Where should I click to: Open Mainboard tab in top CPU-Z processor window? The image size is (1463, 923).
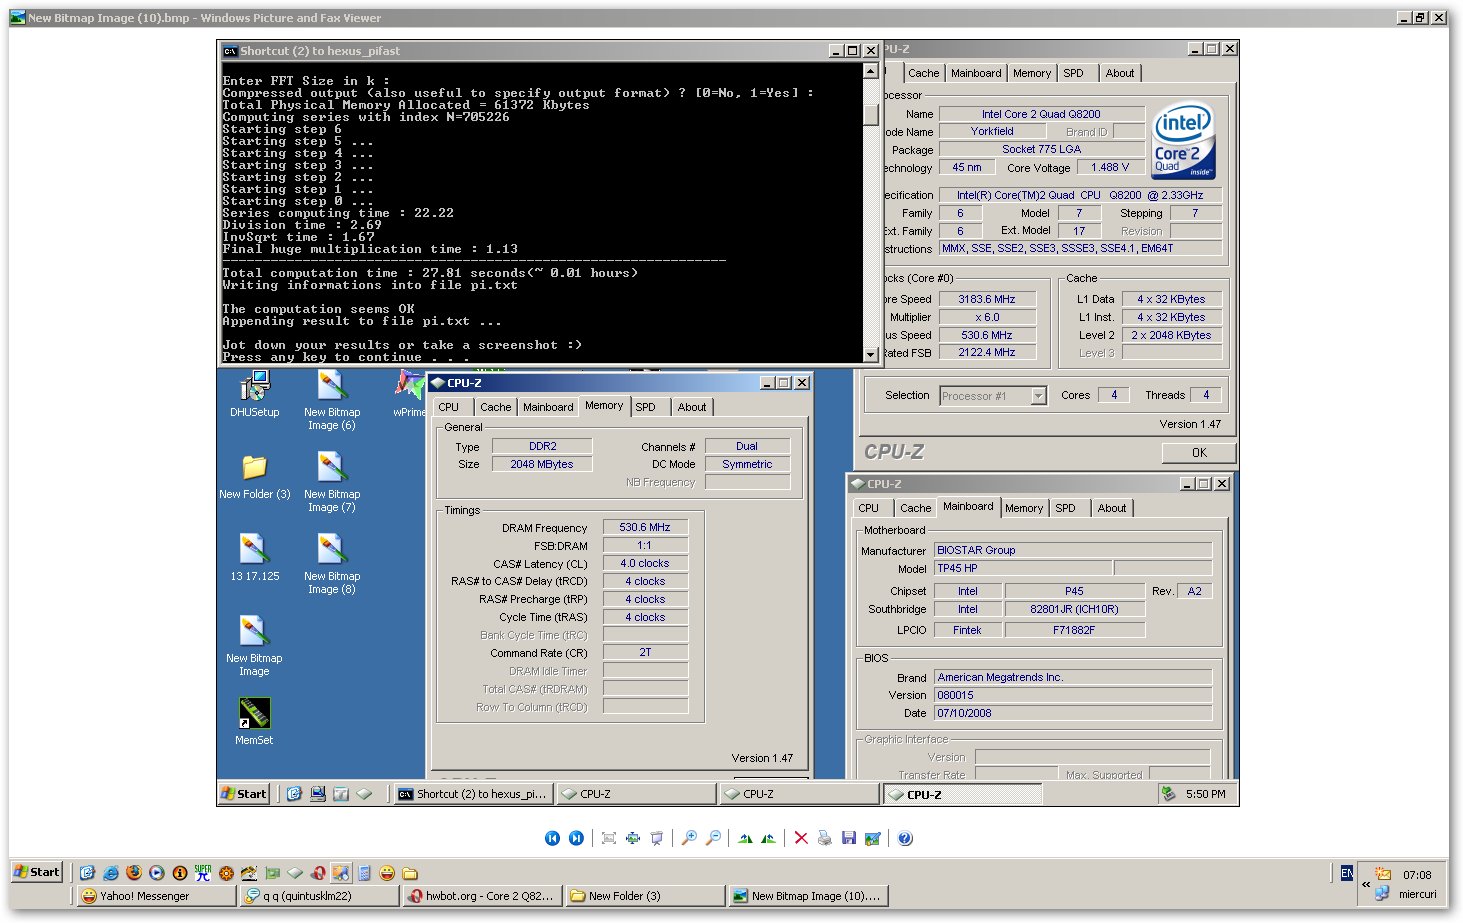[976, 73]
